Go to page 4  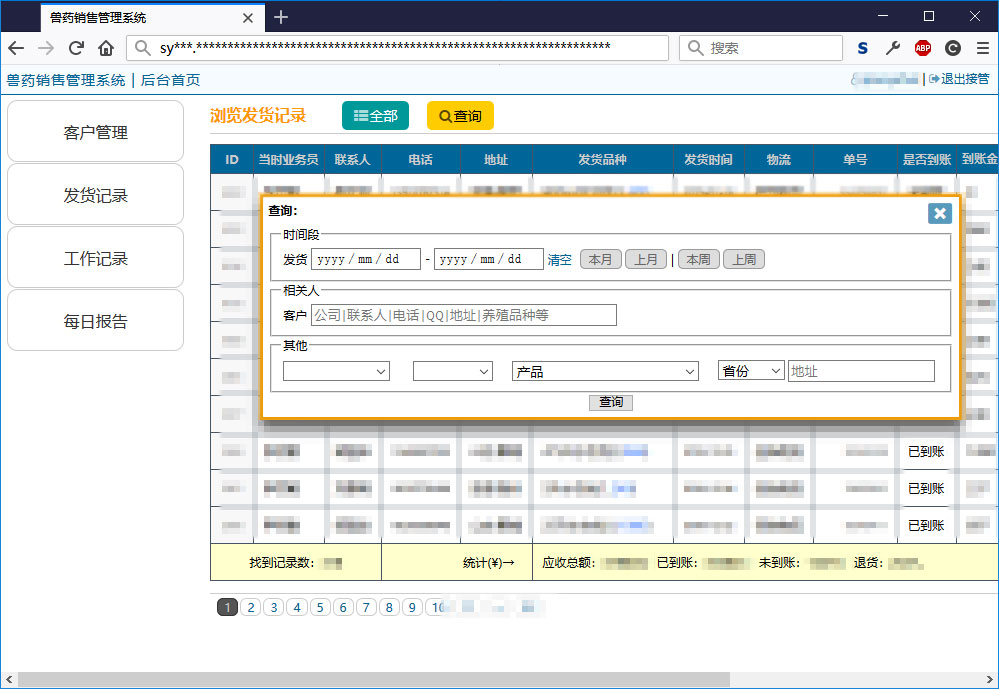(297, 607)
